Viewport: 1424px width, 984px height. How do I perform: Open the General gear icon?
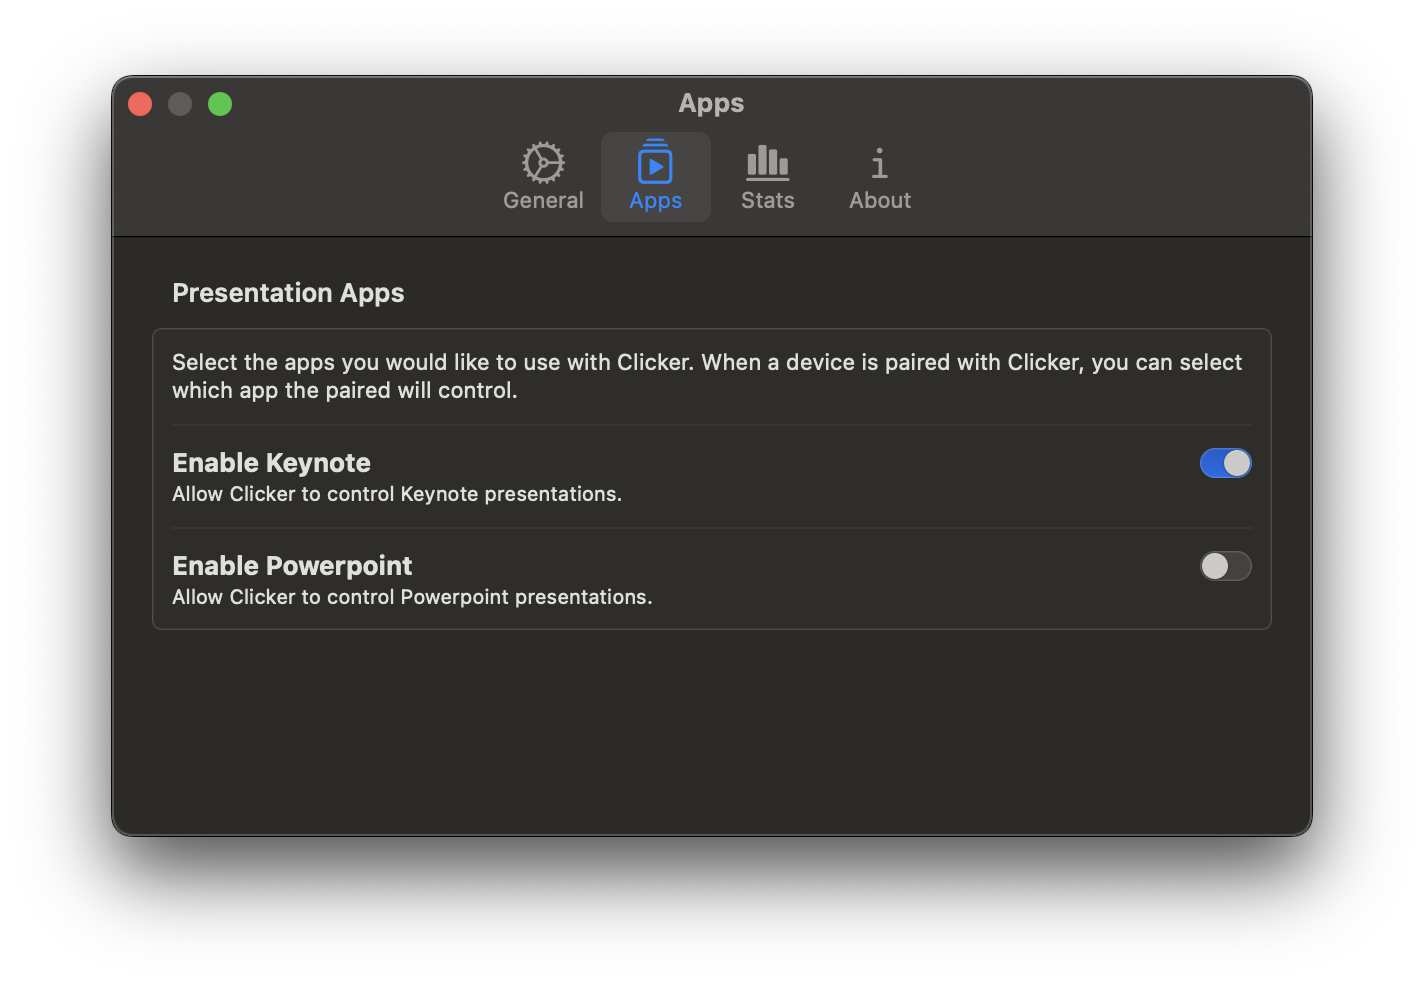pyautogui.click(x=543, y=163)
